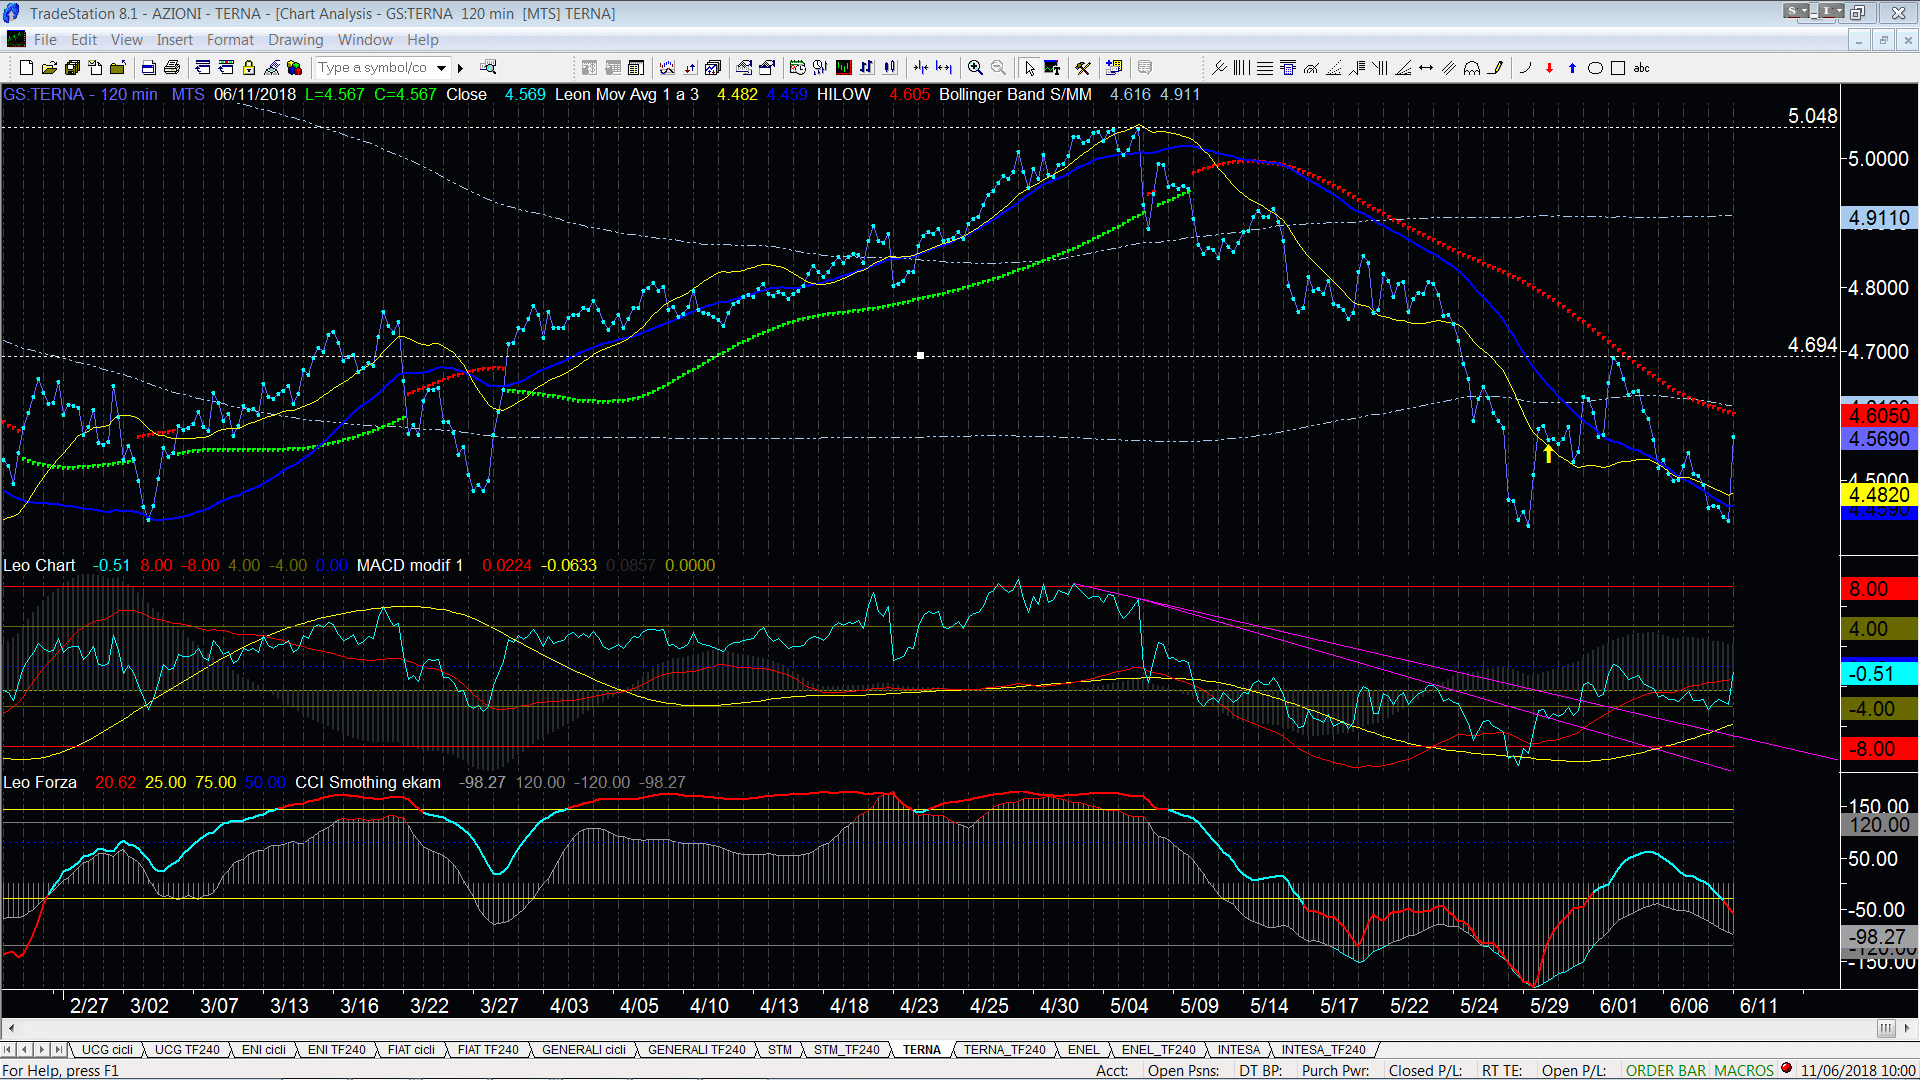Switch to INTESA tab
The image size is (1920, 1080).
click(x=1239, y=1050)
